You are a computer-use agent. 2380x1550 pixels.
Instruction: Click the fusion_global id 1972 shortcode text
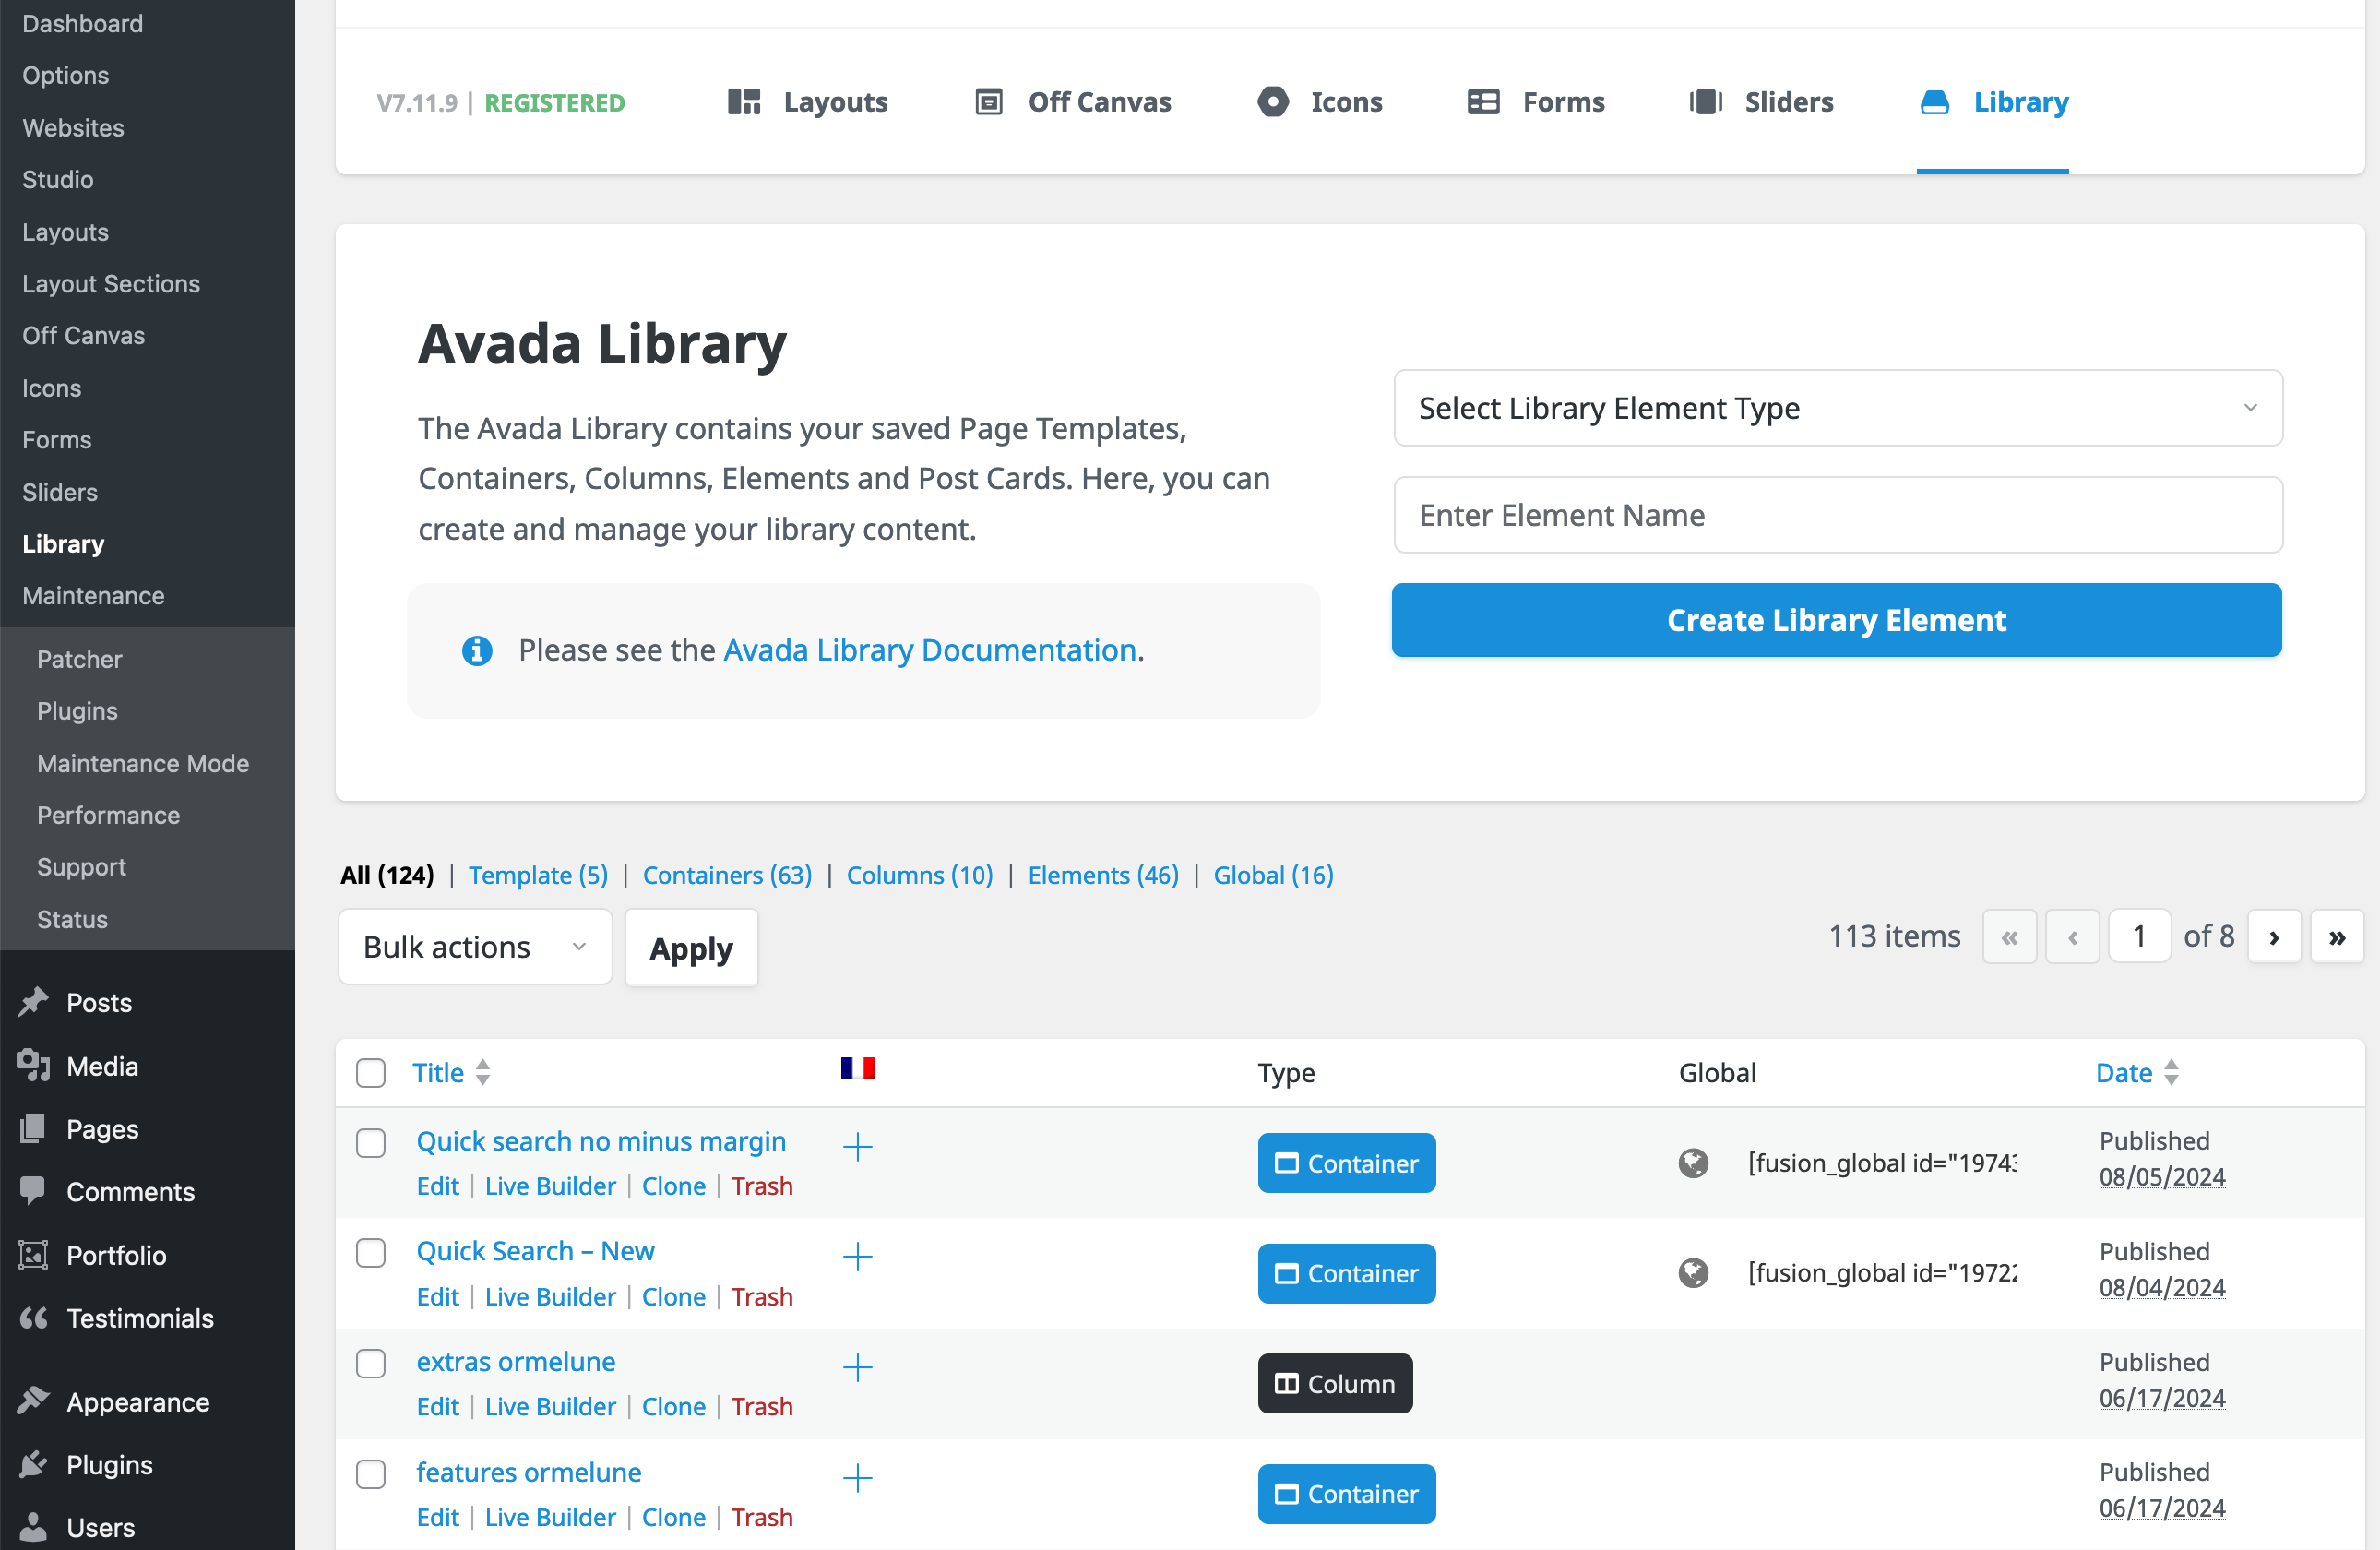[1881, 1273]
